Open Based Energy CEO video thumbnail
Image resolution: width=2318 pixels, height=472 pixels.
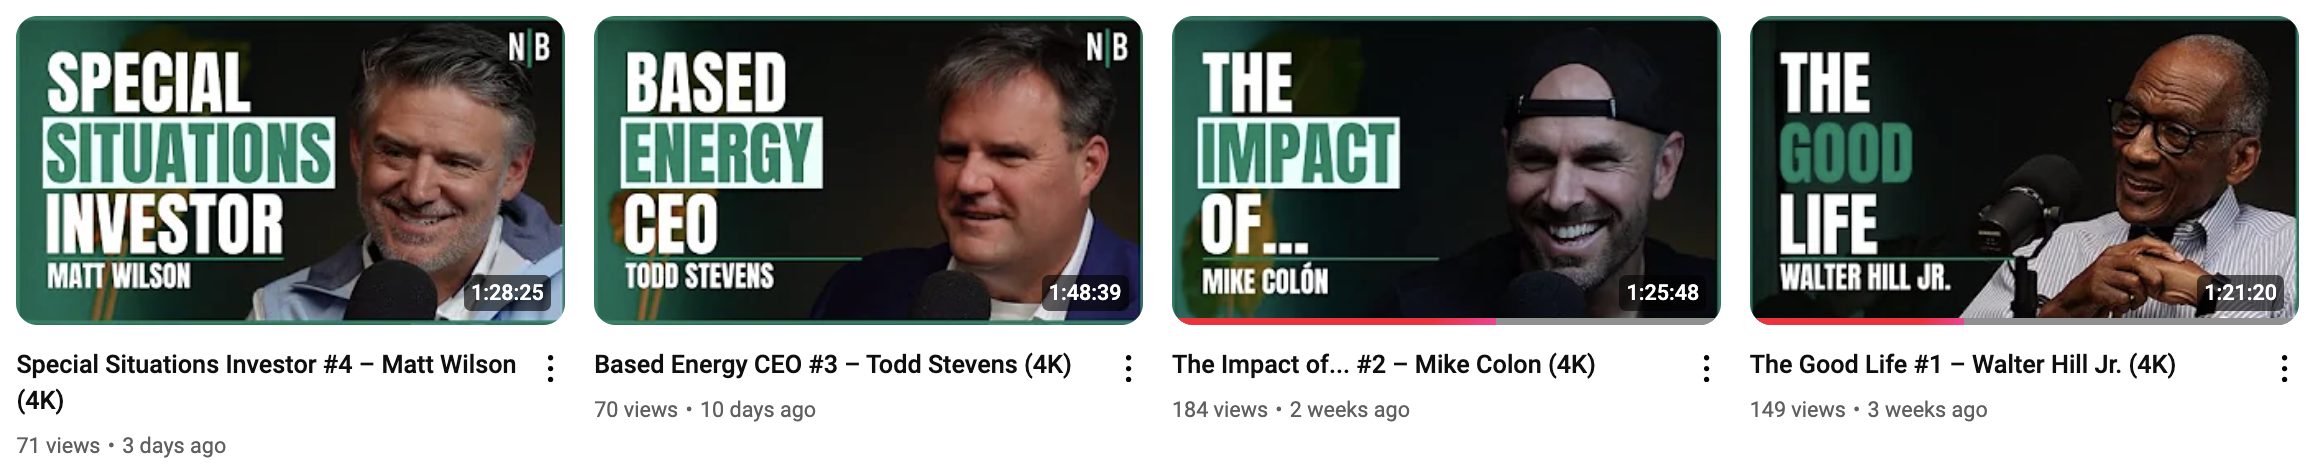click(x=868, y=170)
